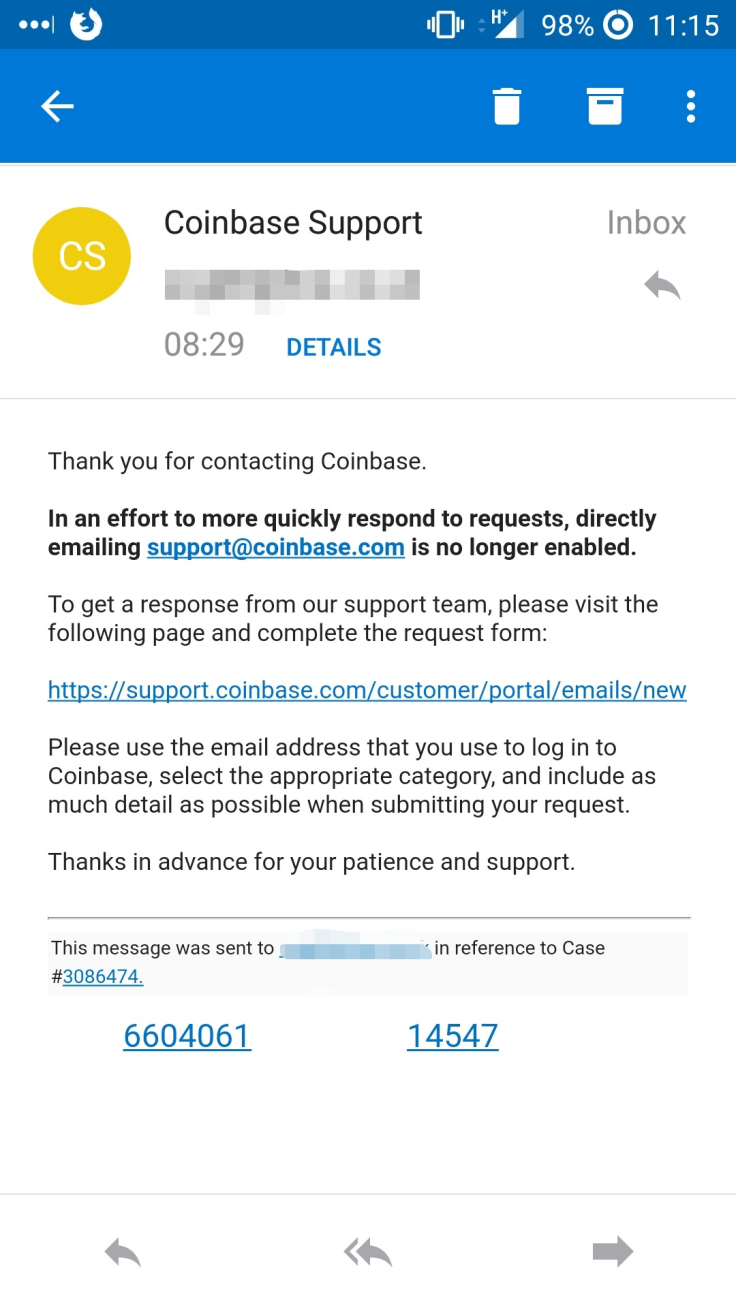
Task: Reply all with the double-arrow icon
Action: click(x=368, y=1252)
